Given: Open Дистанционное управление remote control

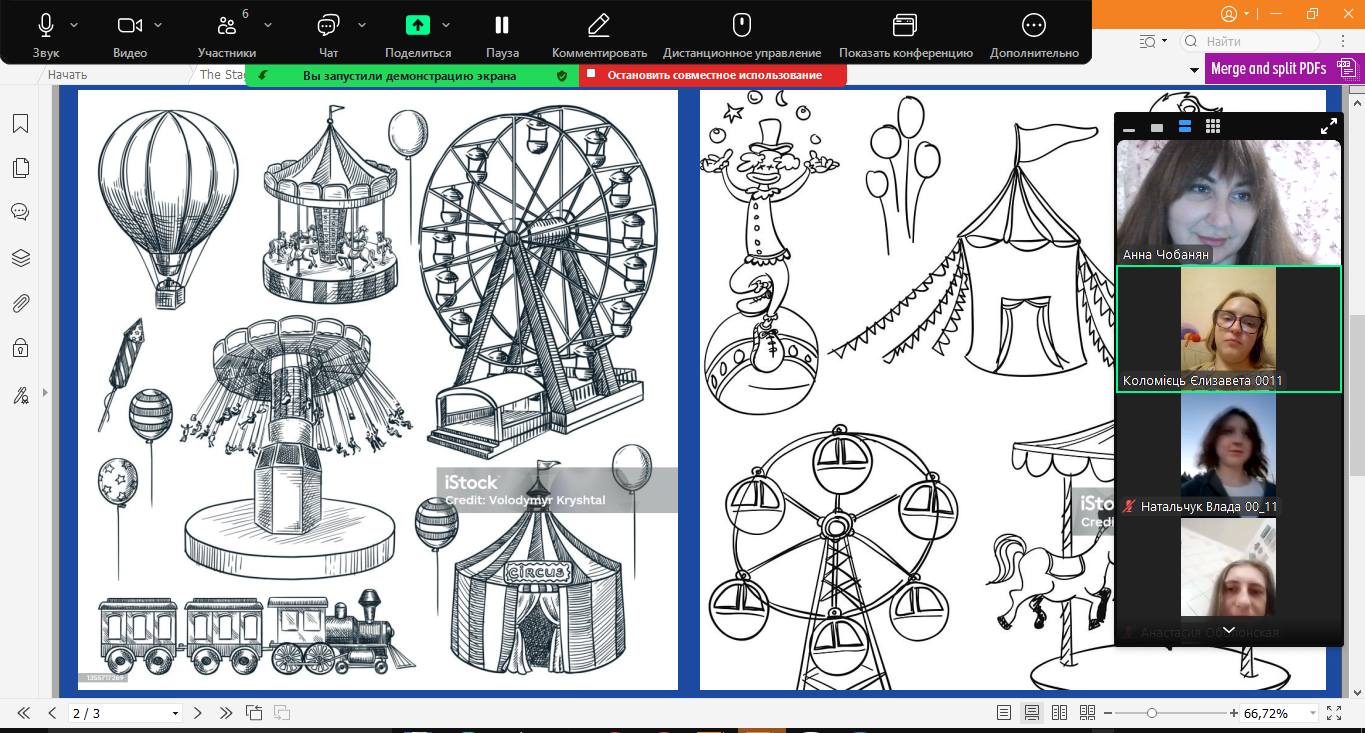Looking at the screenshot, I should [741, 33].
